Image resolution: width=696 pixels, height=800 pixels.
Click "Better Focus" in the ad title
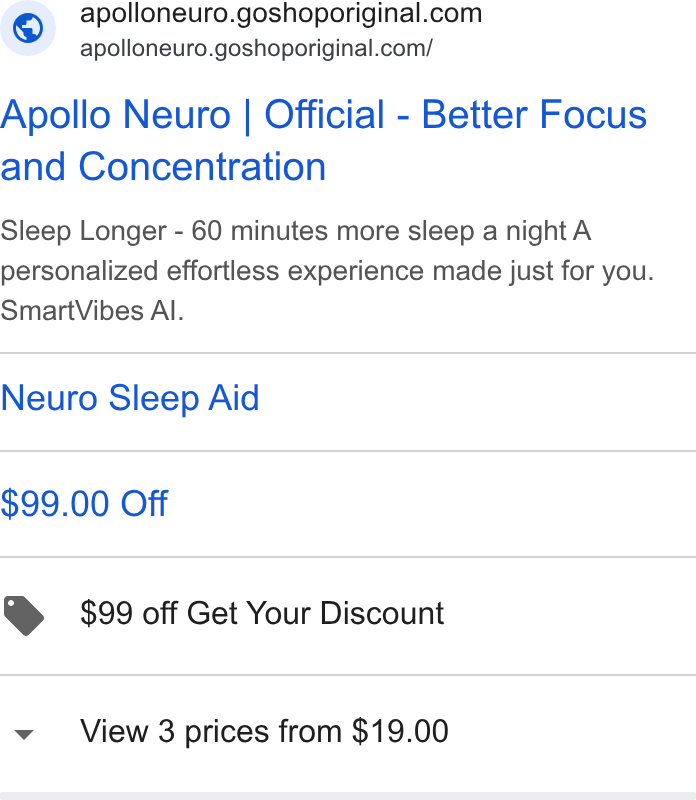(x=534, y=115)
